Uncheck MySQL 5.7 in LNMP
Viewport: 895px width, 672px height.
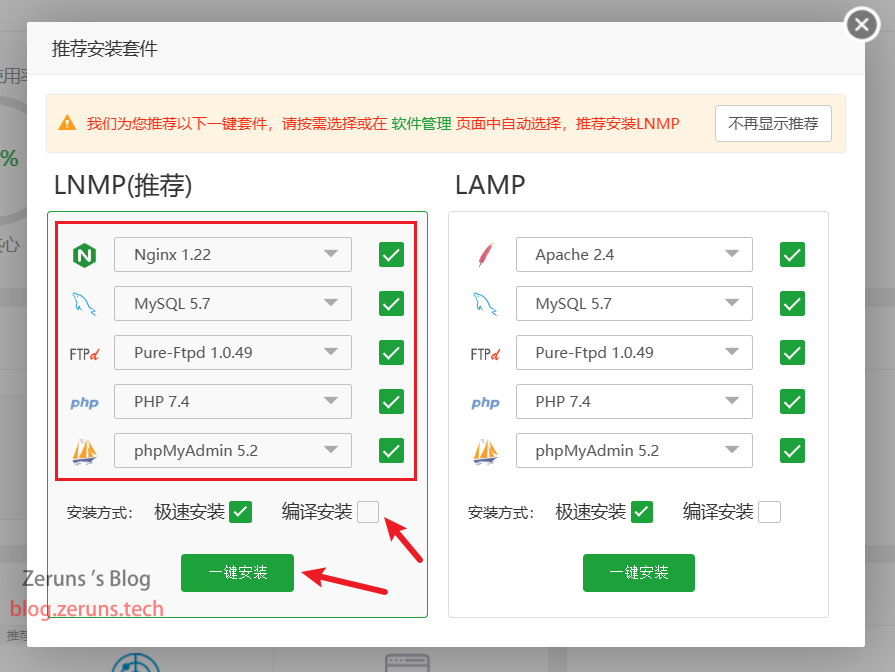click(392, 304)
